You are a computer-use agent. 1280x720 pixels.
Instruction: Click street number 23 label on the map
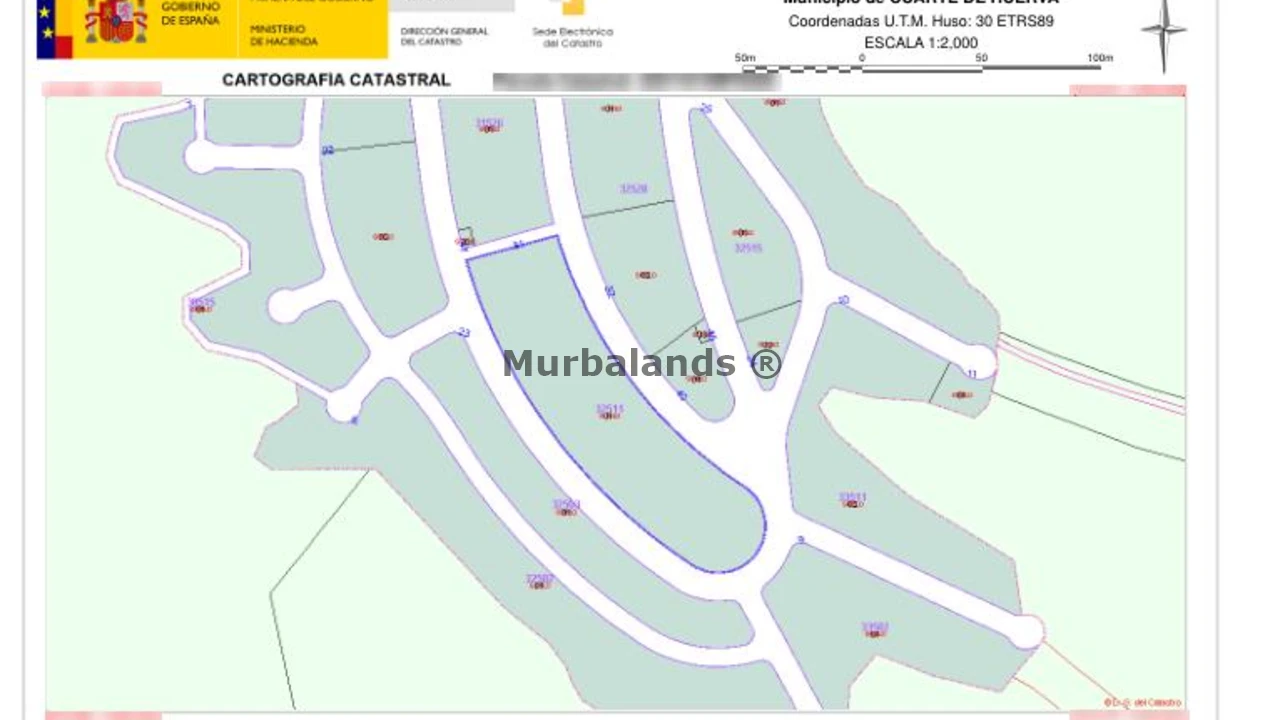[x=464, y=332]
